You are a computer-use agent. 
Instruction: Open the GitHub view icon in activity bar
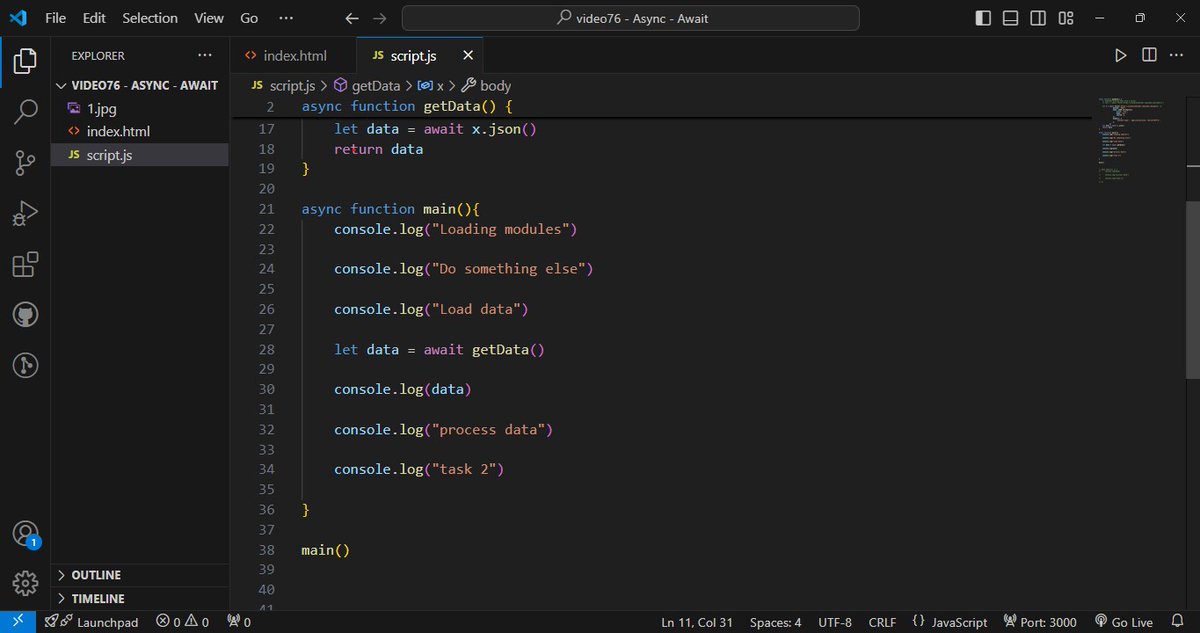coord(25,316)
